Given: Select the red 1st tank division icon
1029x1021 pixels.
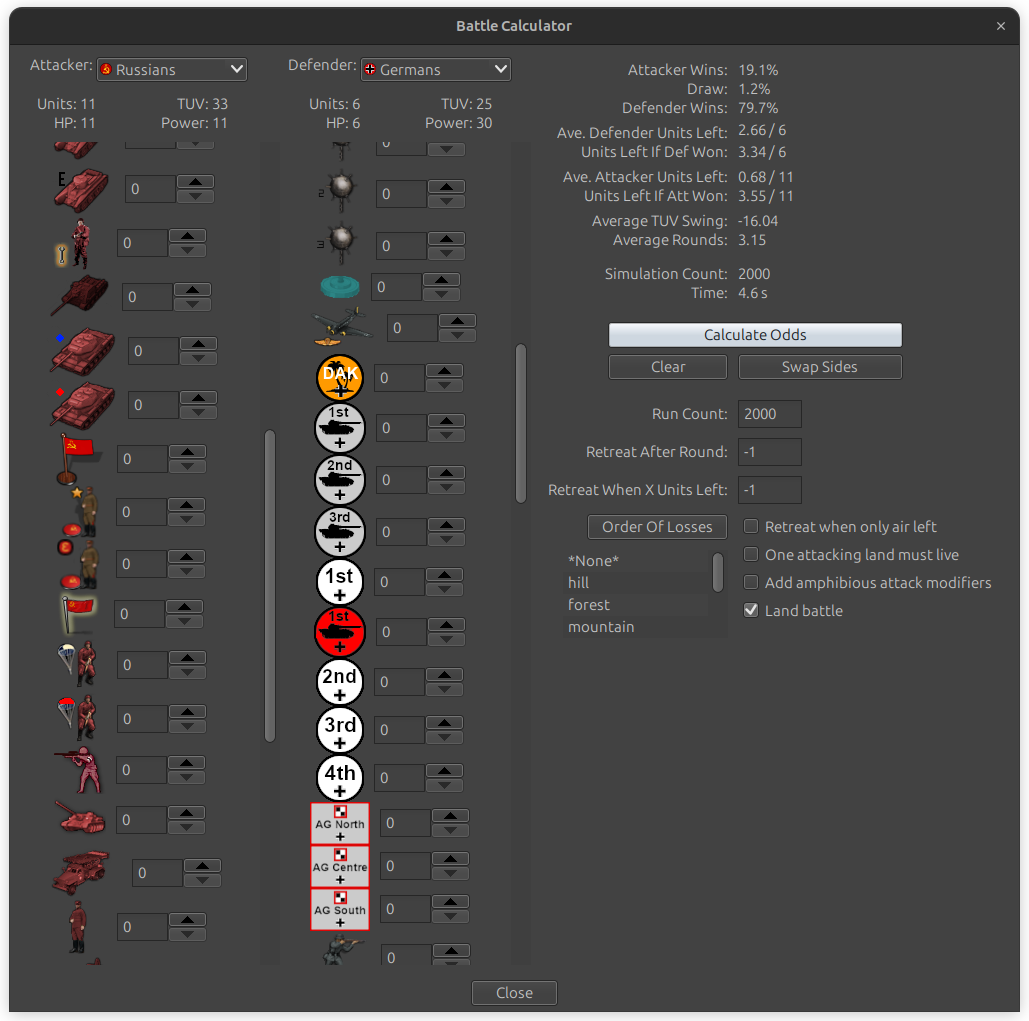Looking at the screenshot, I should 340,631.
